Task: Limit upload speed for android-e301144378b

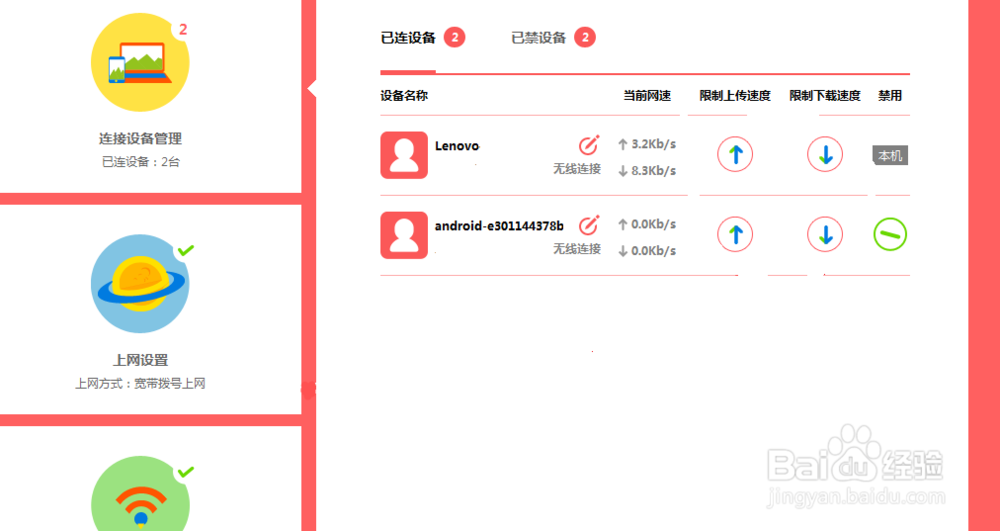Action: [735, 235]
